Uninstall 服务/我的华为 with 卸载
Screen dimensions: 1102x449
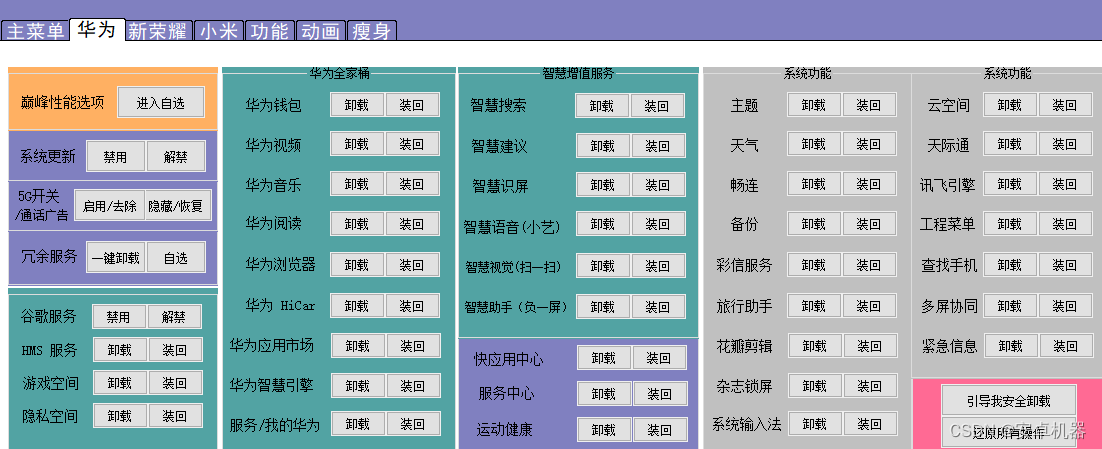coord(358,424)
